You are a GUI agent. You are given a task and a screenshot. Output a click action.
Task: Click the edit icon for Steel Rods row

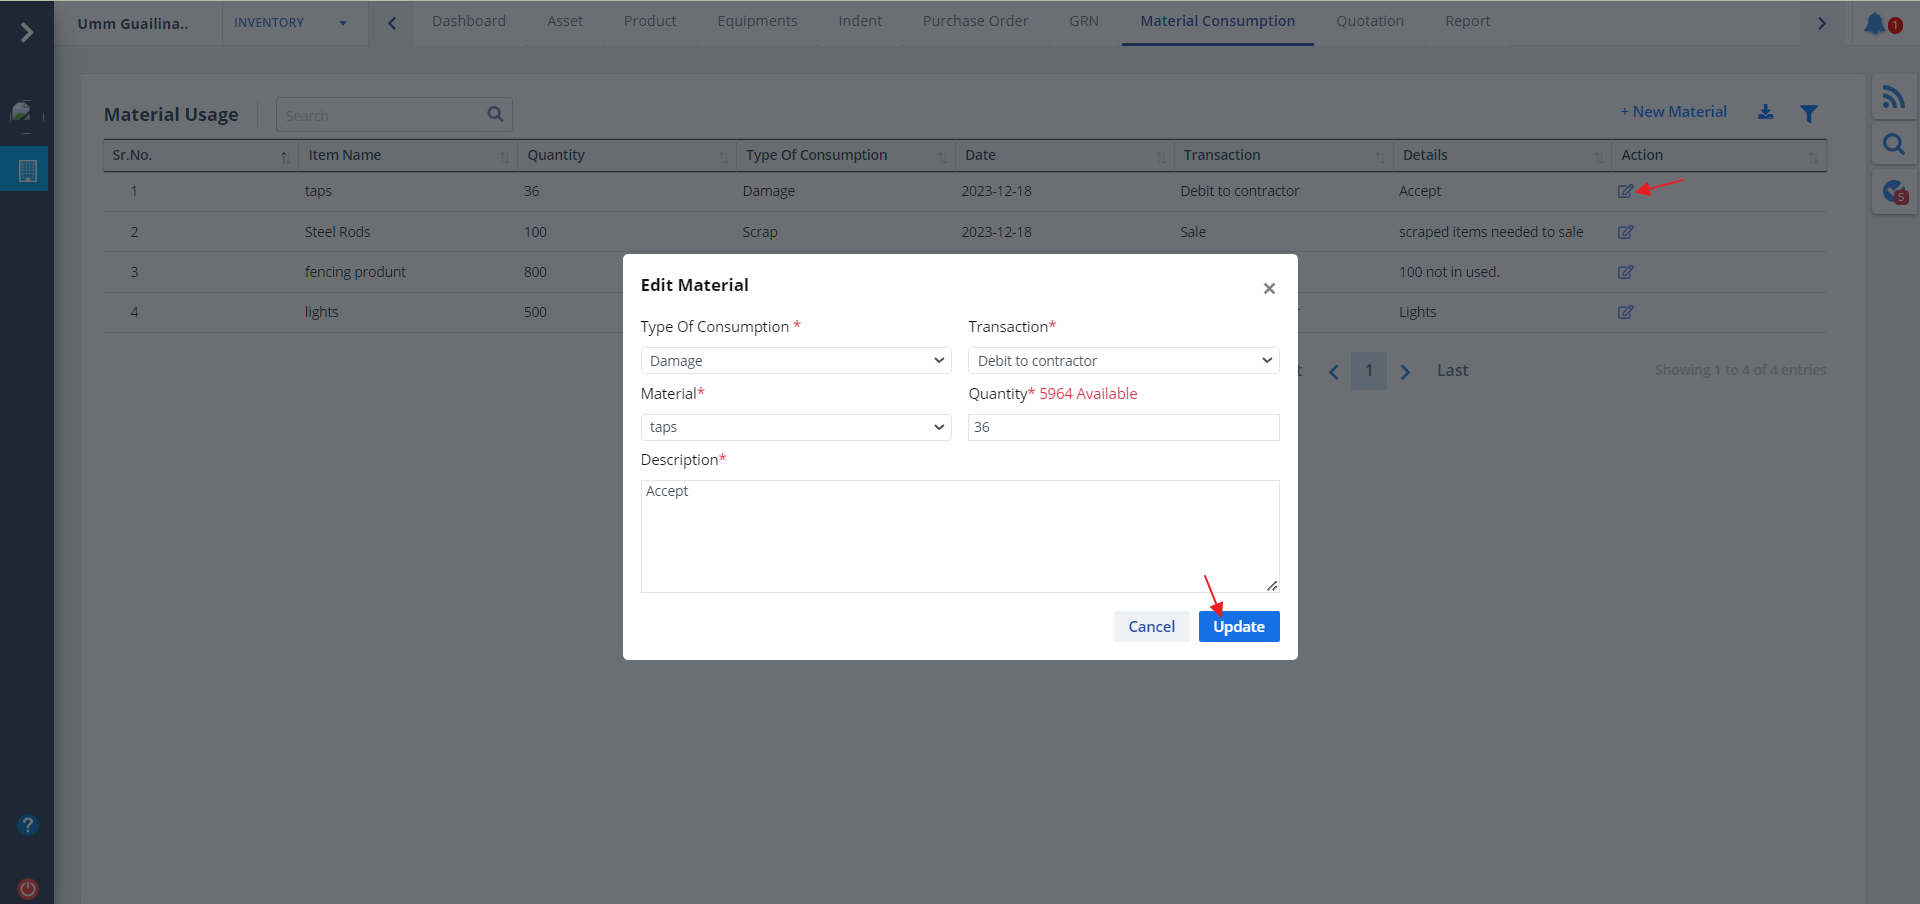click(x=1625, y=232)
